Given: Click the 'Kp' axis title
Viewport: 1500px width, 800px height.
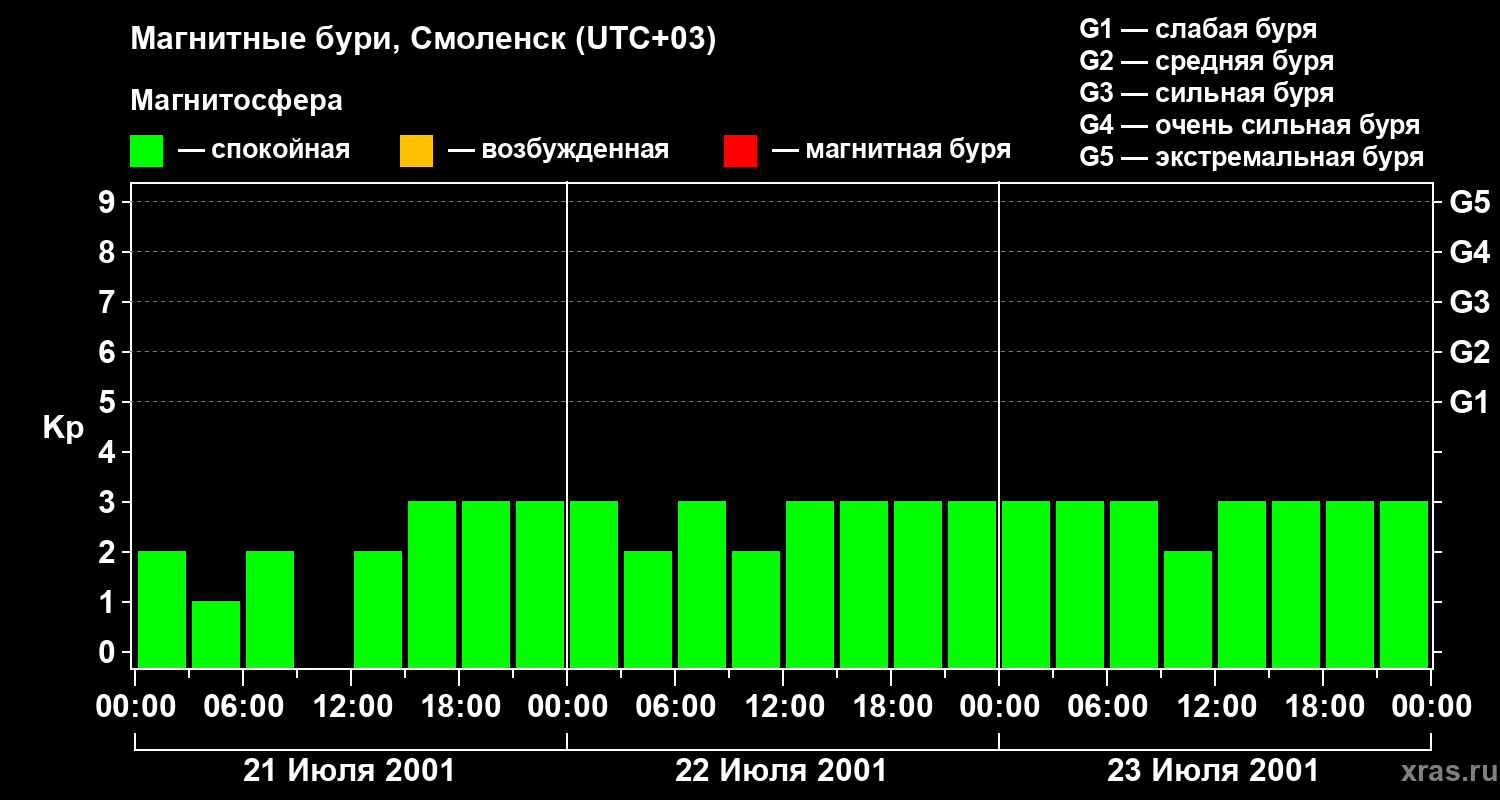Looking at the screenshot, I should [63, 428].
